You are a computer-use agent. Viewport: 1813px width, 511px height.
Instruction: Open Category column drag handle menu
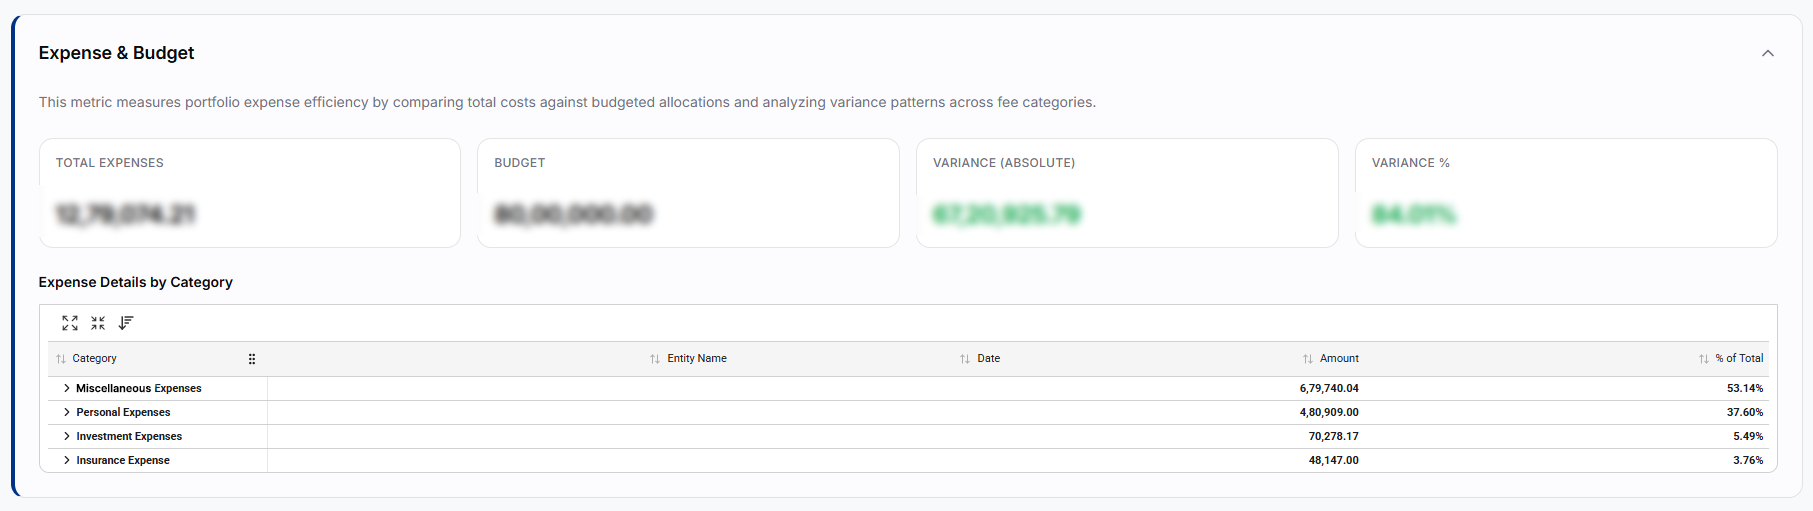(x=252, y=359)
